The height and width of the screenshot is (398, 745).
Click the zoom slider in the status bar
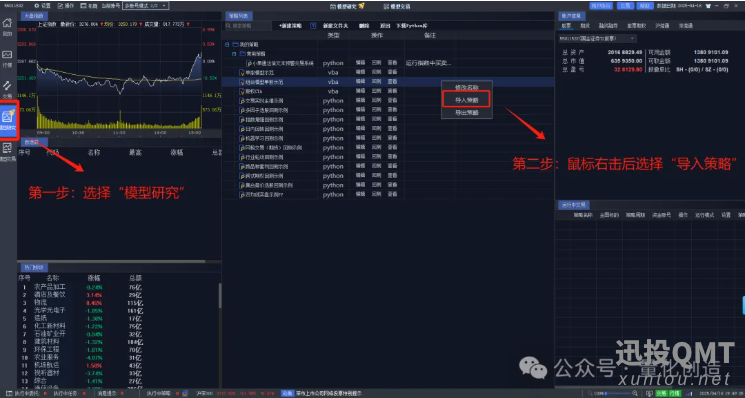(x=617, y=393)
